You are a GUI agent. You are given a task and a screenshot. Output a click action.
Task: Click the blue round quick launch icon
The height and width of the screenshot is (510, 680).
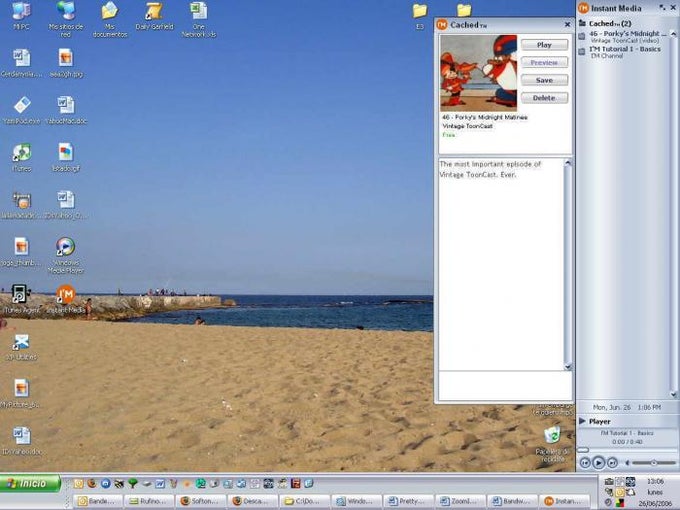(106, 483)
